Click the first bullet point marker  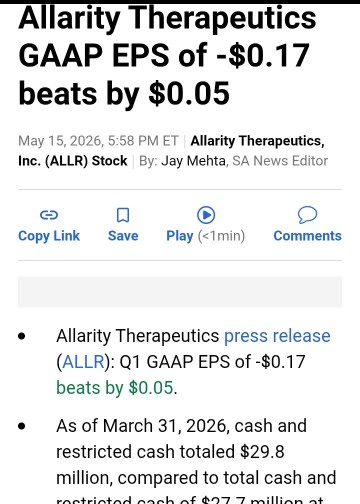coord(22,336)
